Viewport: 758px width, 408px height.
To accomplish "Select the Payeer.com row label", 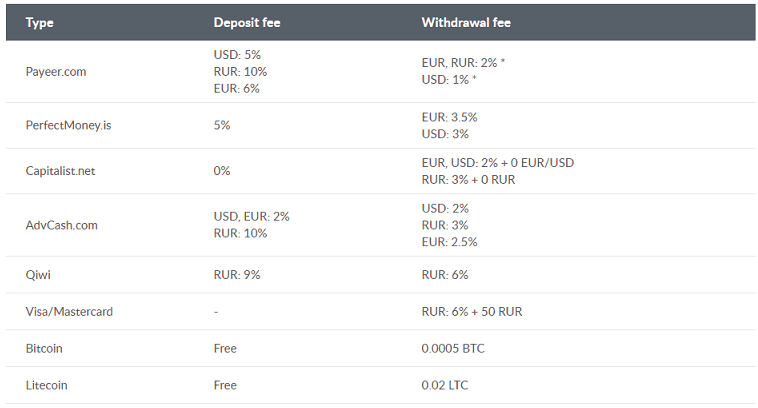I will (x=56, y=72).
